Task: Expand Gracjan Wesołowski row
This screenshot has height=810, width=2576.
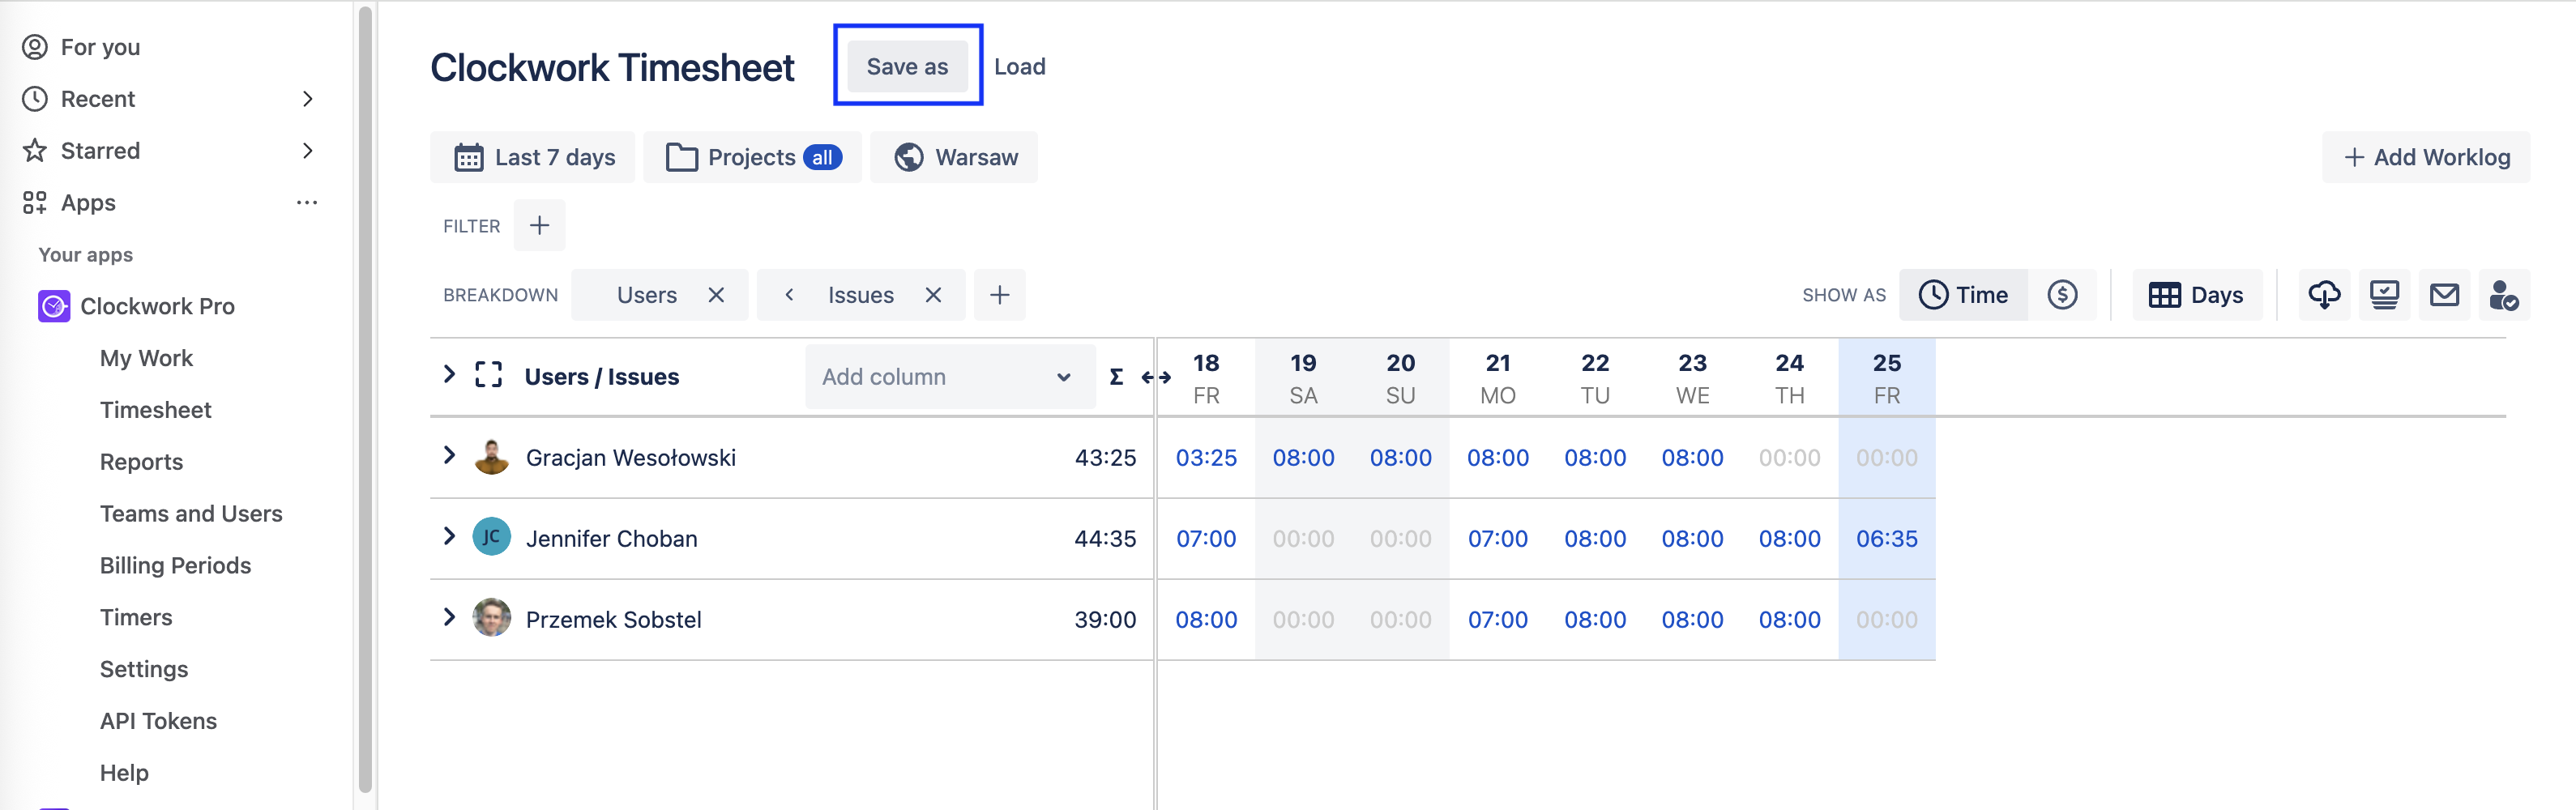Action: pos(449,456)
